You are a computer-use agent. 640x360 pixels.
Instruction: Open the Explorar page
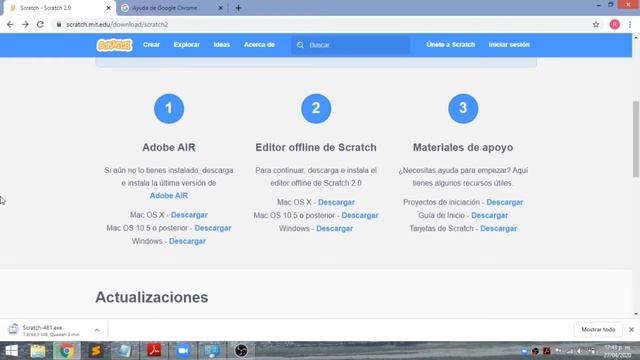(187, 44)
